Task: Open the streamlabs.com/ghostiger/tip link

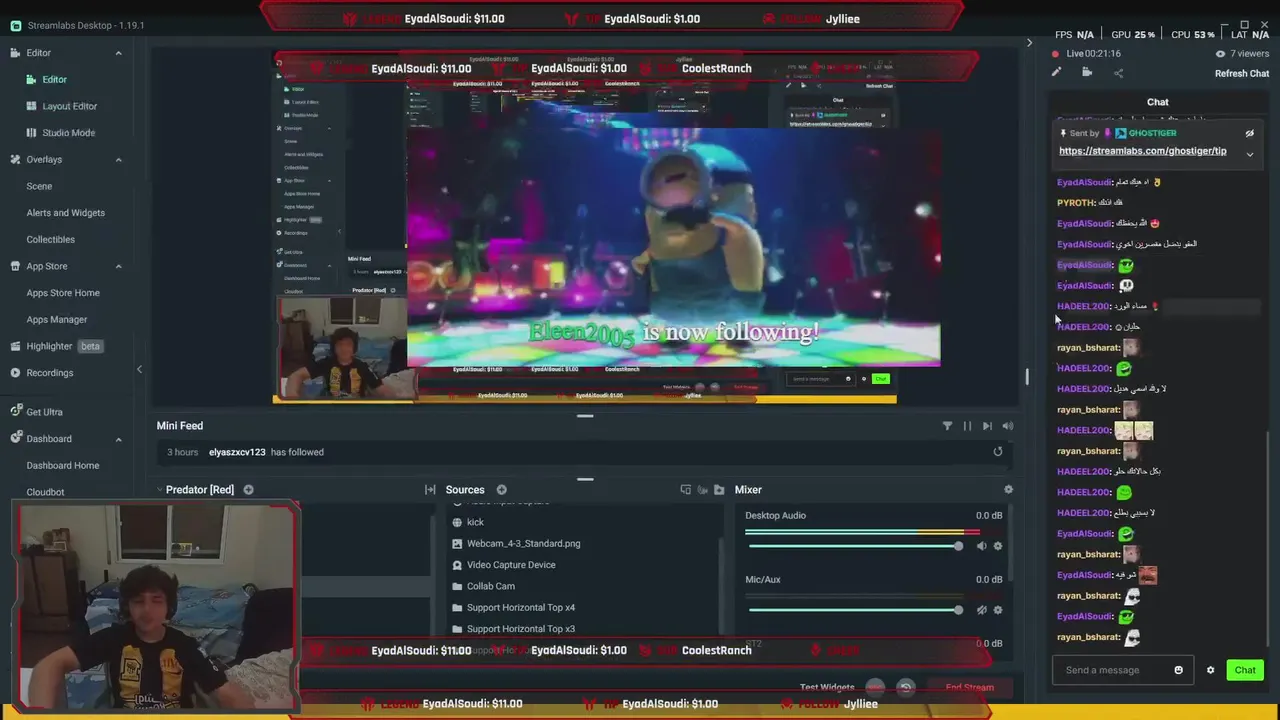Action: coord(1142,151)
